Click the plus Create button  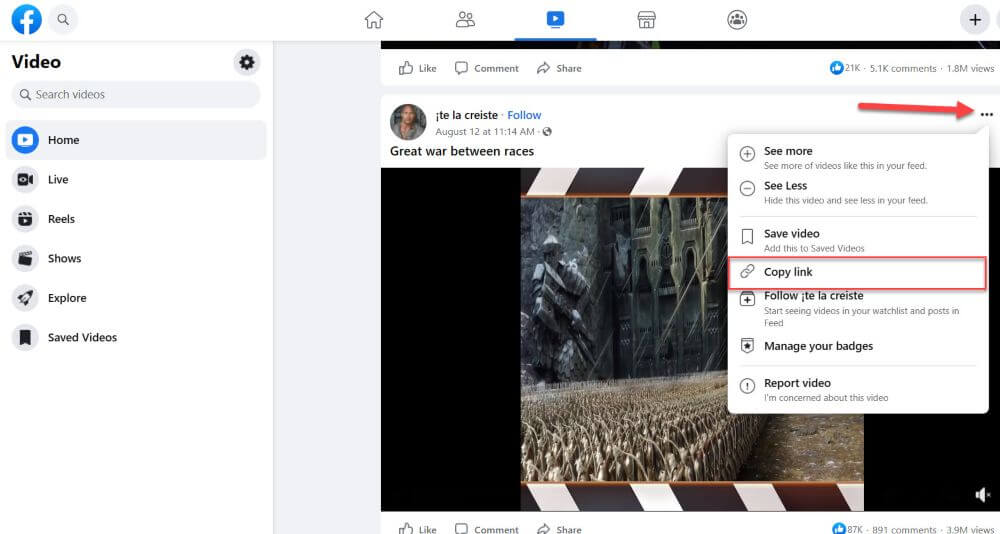click(974, 20)
